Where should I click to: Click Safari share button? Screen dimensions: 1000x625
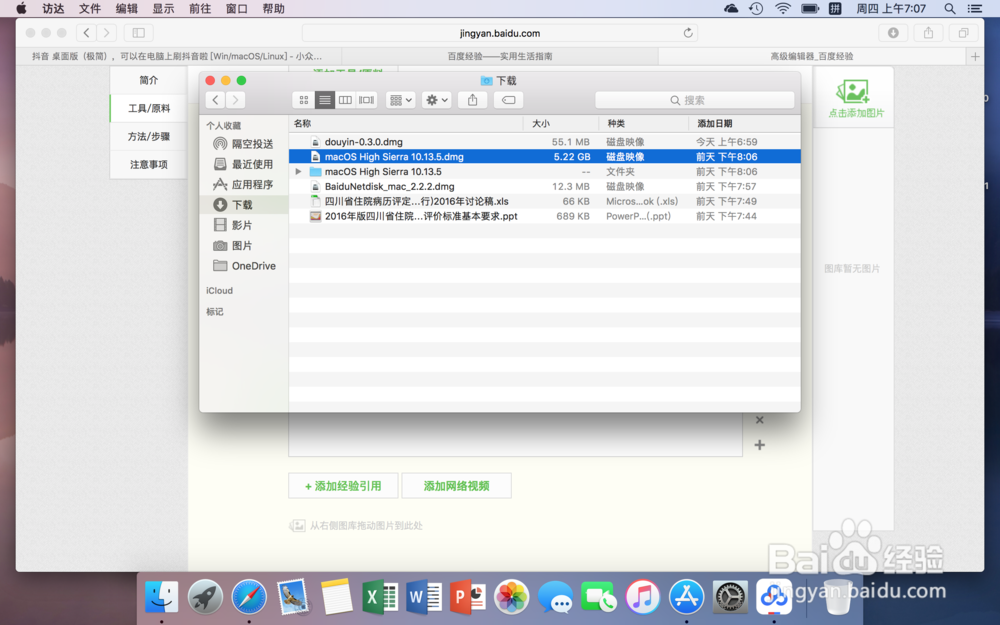click(929, 33)
